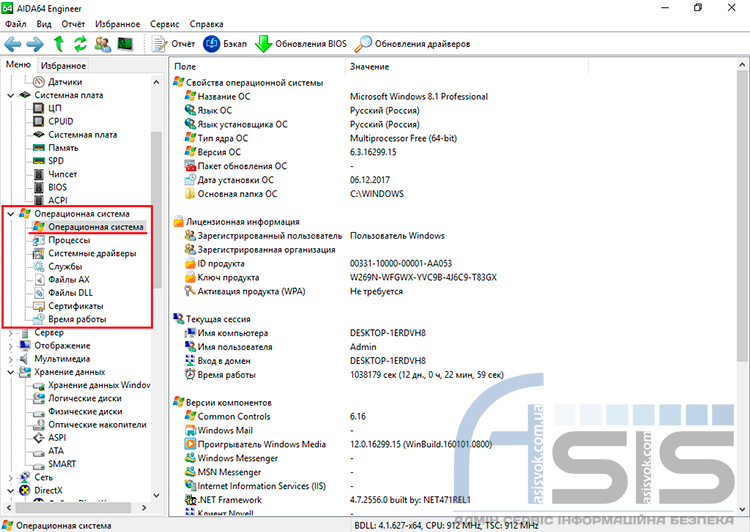The height and width of the screenshot is (532, 750).
Task: Select ACPI in the tree
Action: 57,200
